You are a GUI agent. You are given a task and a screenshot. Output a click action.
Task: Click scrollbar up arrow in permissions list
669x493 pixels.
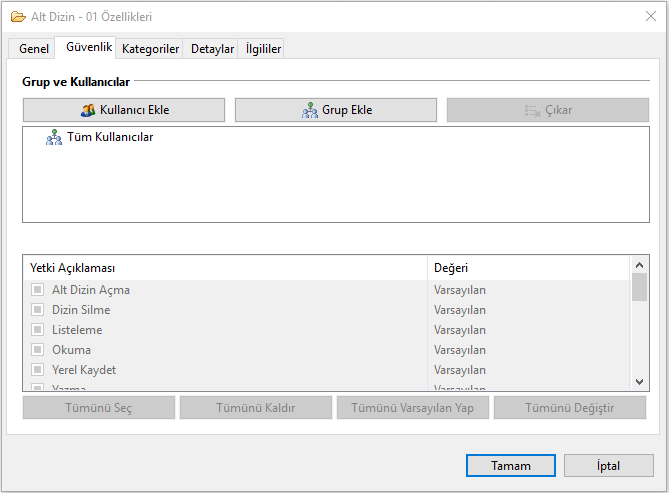[x=640, y=265]
